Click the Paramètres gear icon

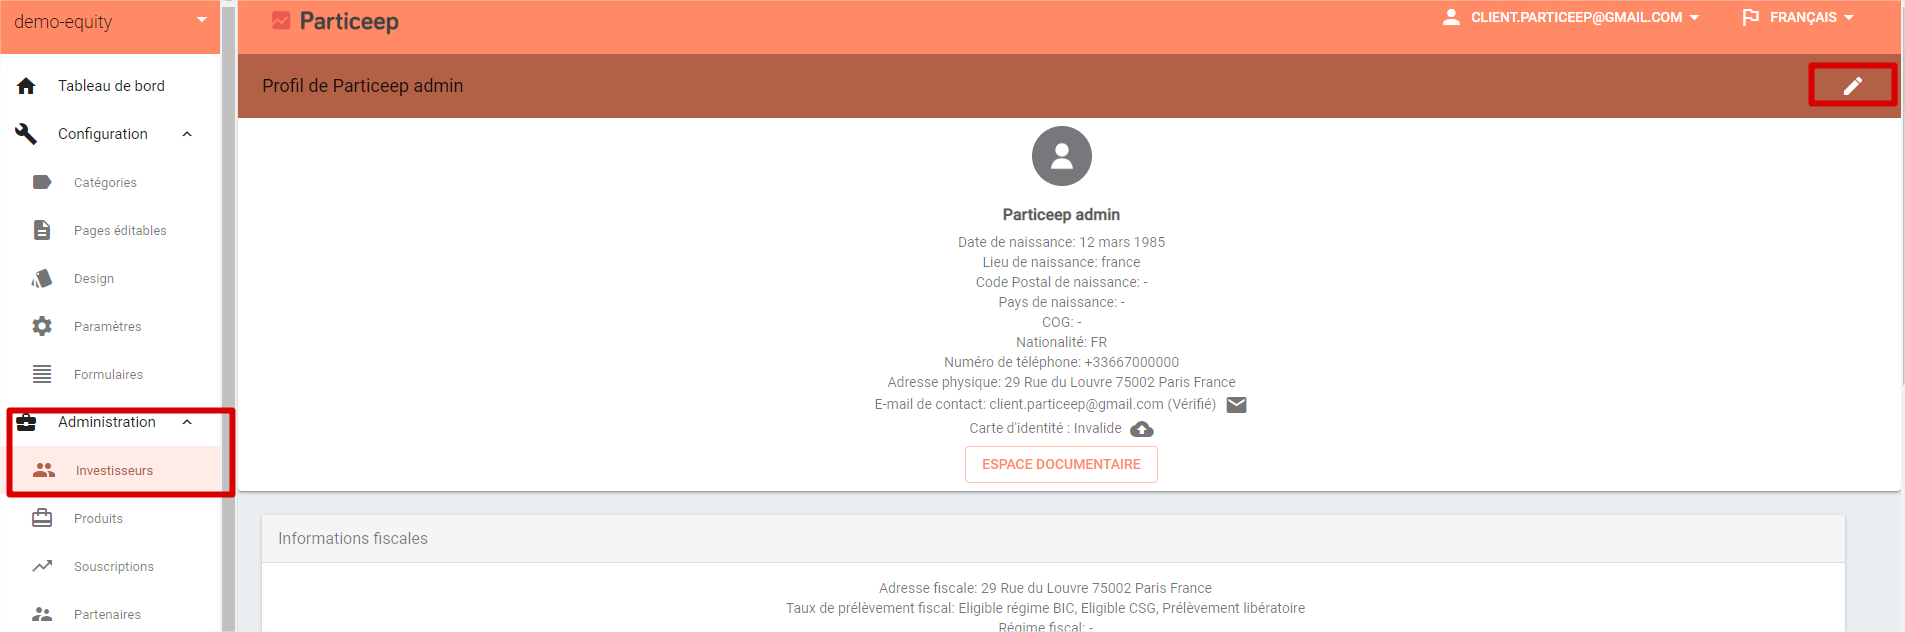[x=42, y=326]
